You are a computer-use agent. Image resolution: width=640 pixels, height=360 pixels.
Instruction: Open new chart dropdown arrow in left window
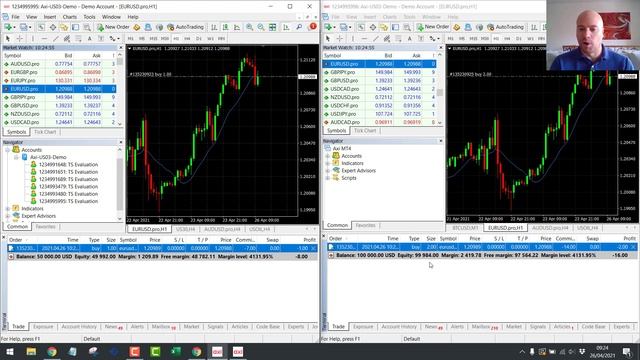click(14, 27)
